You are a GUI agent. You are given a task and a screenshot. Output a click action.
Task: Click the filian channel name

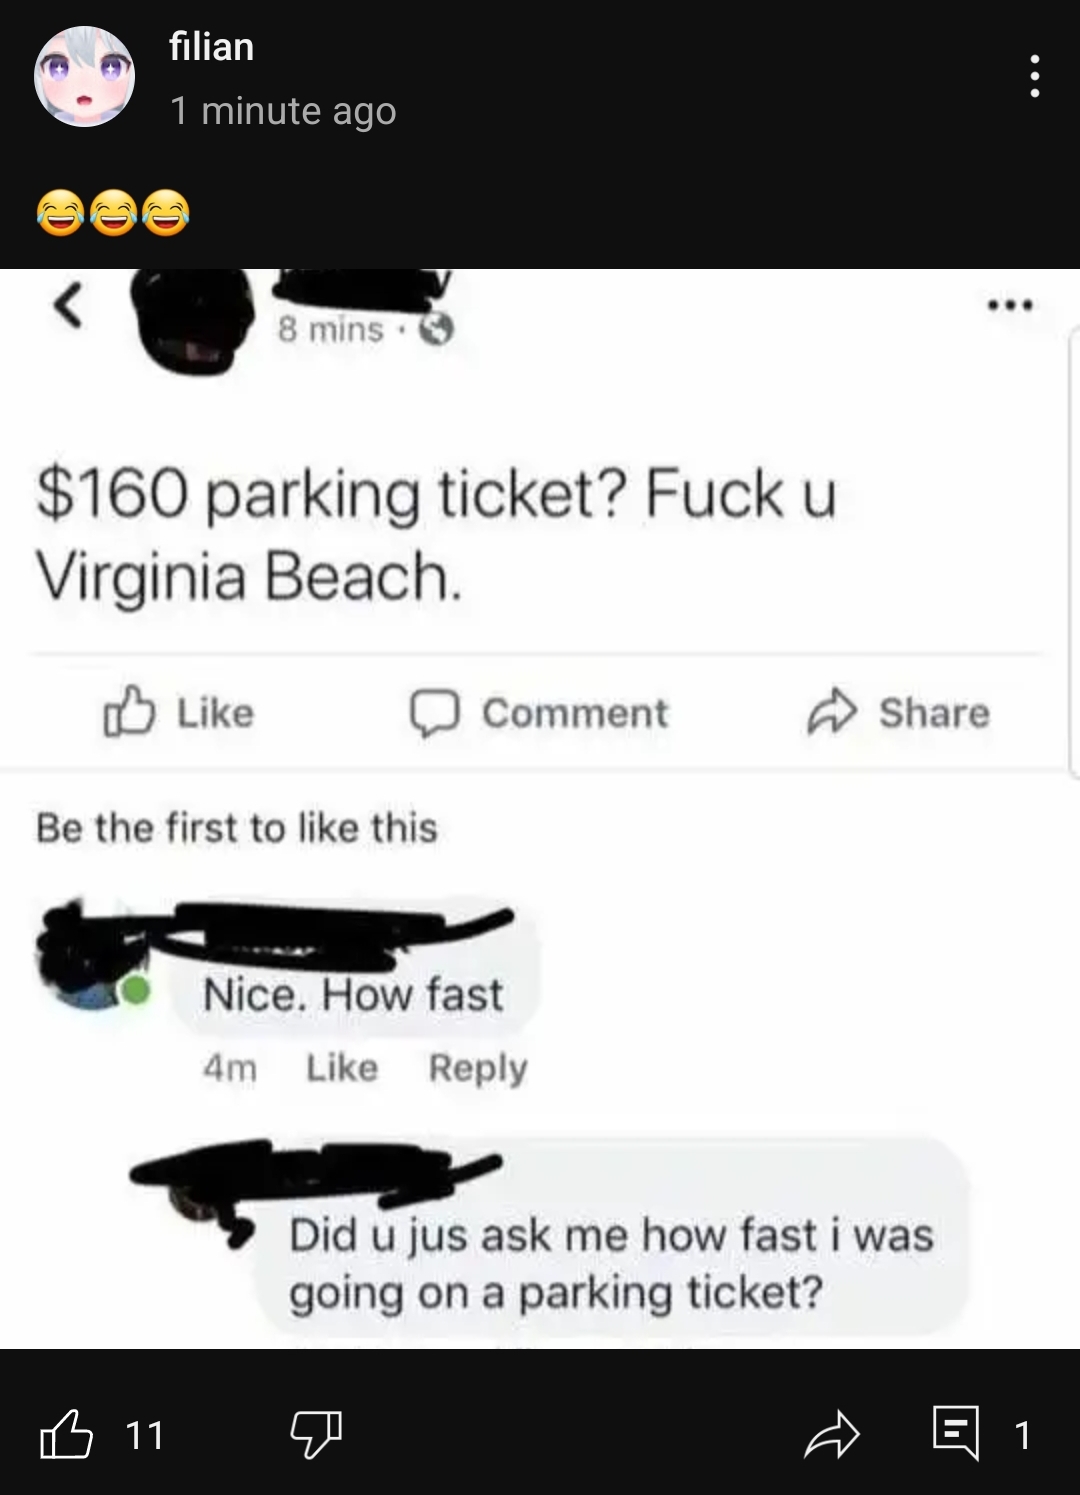[x=212, y=47]
